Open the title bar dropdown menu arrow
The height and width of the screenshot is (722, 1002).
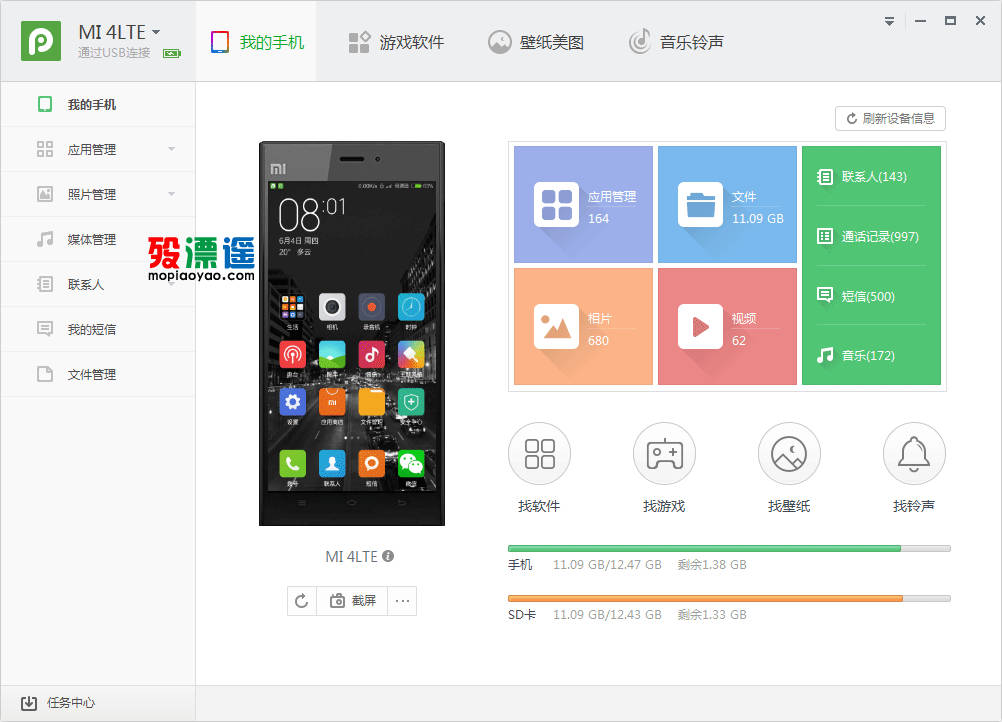(x=889, y=21)
